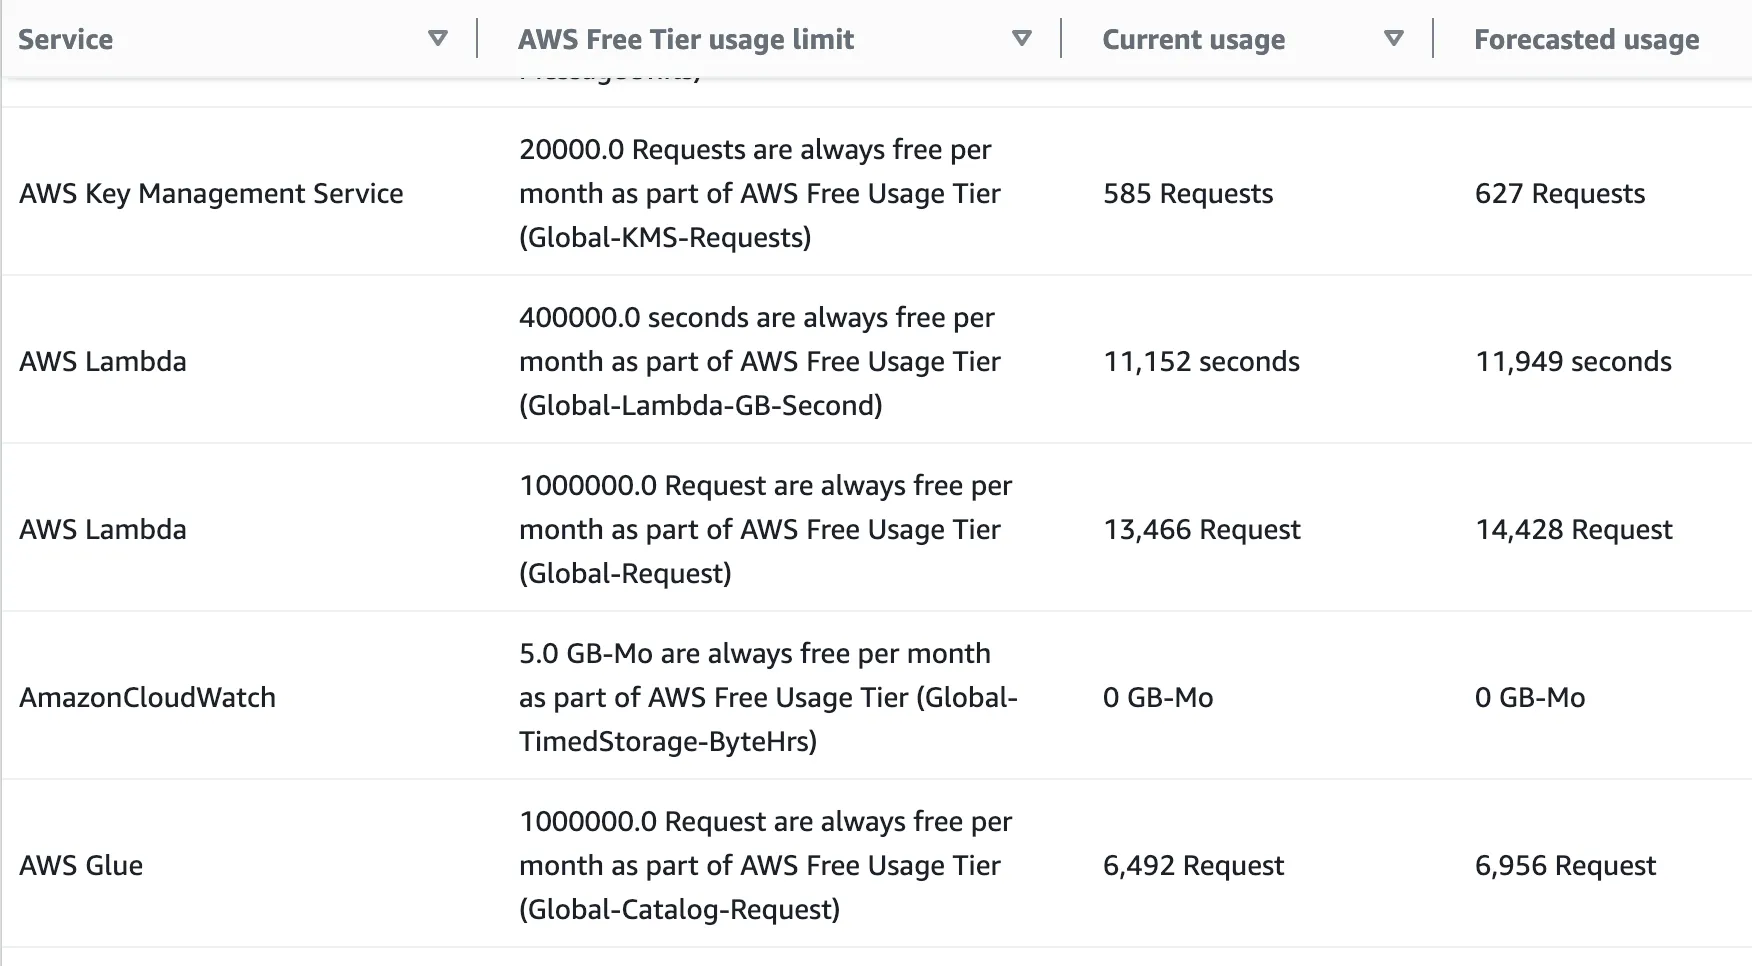Click the 6,492 Request current usage value
Viewport: 1752px width, 966px height.
[x=1193, y=866]
